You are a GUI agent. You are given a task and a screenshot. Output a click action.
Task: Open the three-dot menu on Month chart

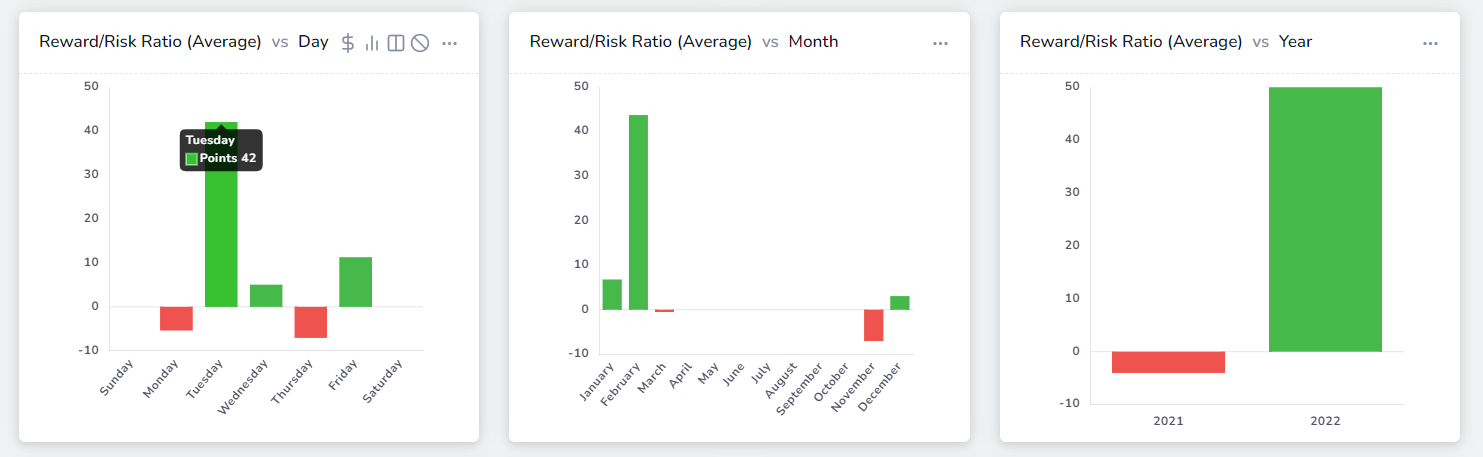[x=940, y=43]
